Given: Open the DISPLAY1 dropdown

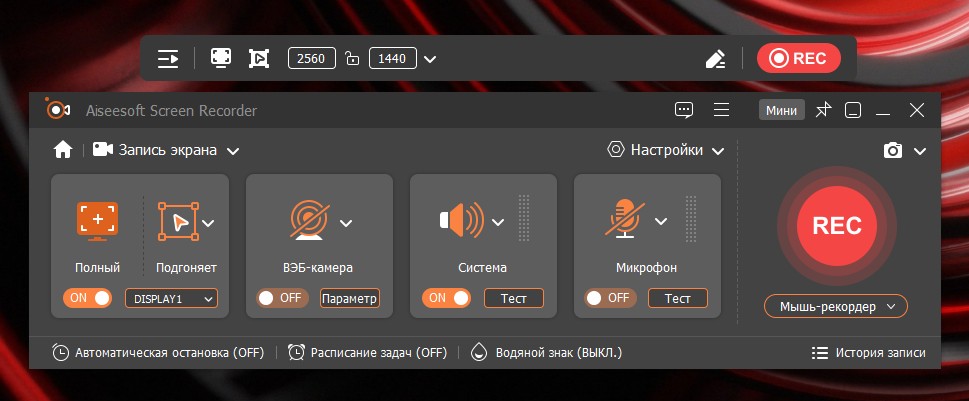Looking at the screenshot, I should pos(171,298).
